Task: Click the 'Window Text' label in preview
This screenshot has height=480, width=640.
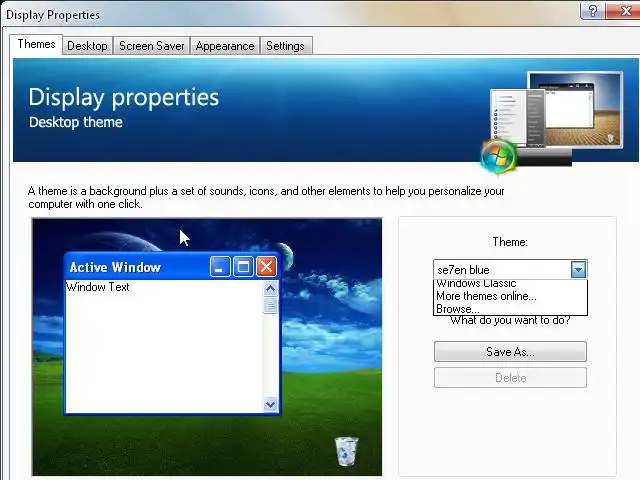Action: pyautogui.click(x=98, y=287)
